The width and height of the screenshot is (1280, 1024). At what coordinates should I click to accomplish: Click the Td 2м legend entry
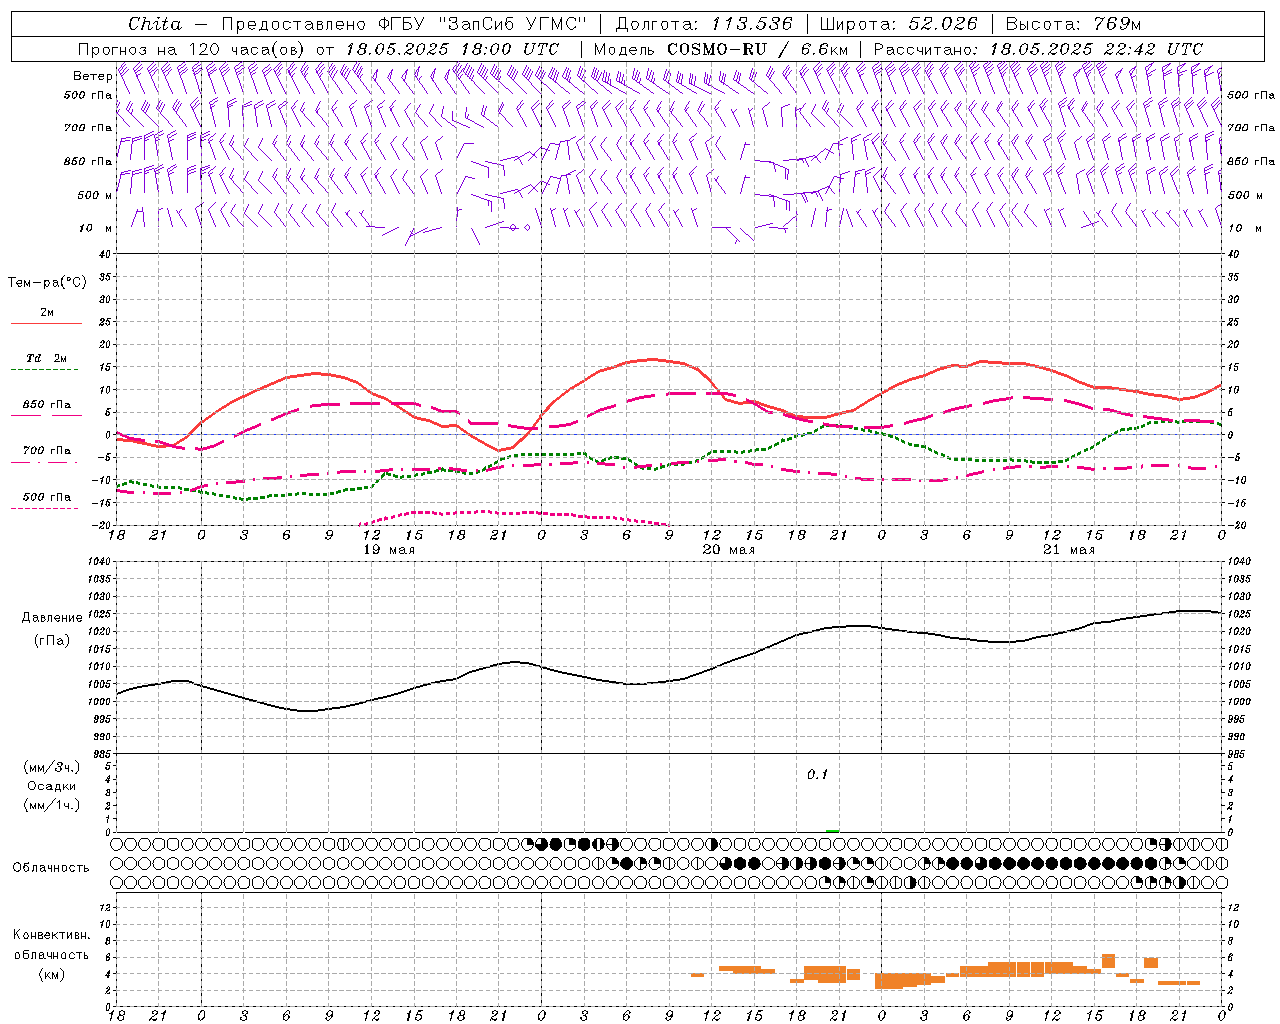[x=46, y=358]
